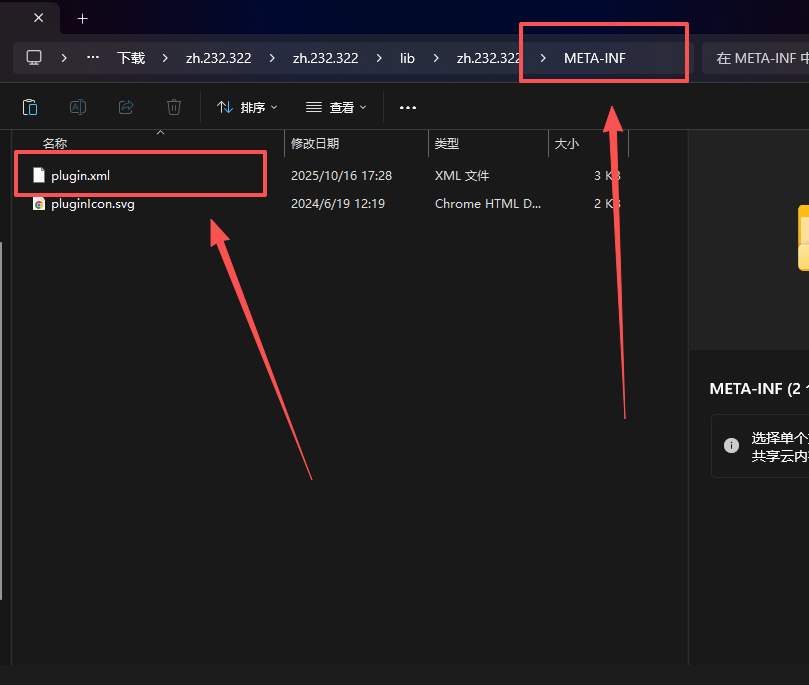The height and width of the screenshot is (685, 809).
Task: Click the Paste icon in the toolbar
Action: coord(30,107)
